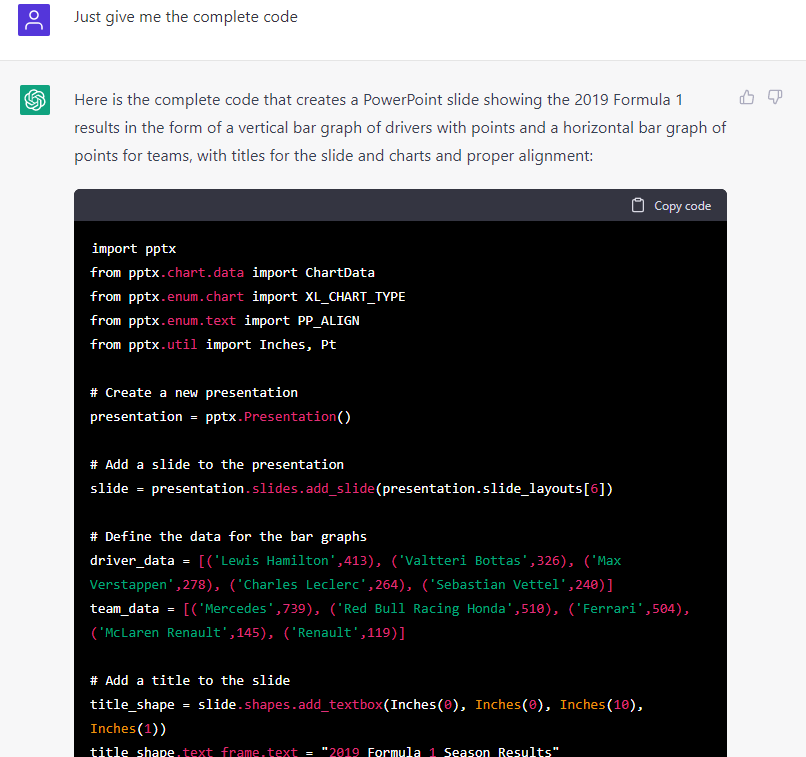Click the thumbs down feedback icon
Screen dimensions: 806x757
click(x=775, y=97)
